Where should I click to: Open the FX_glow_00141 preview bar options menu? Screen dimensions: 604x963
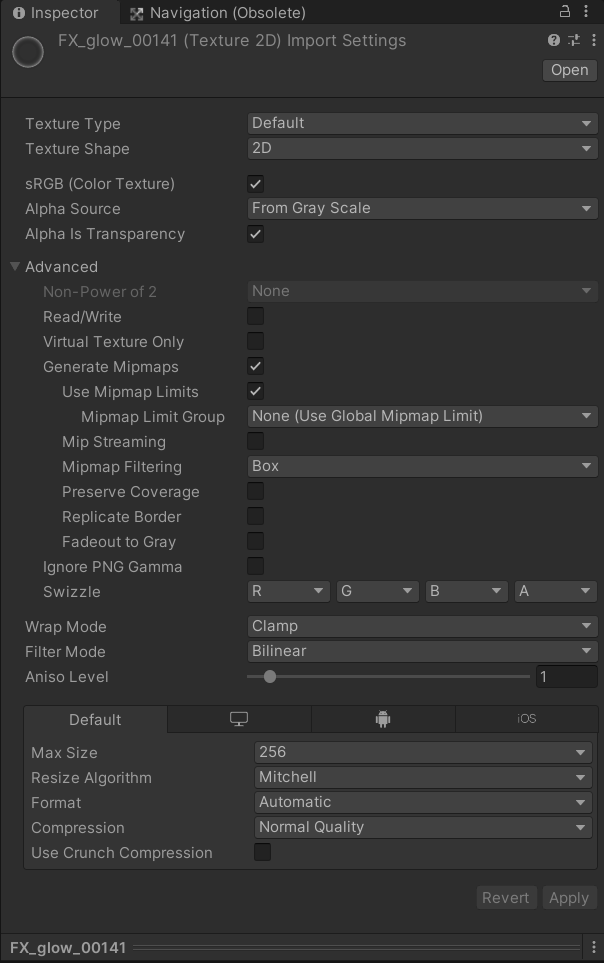(593, 947)
